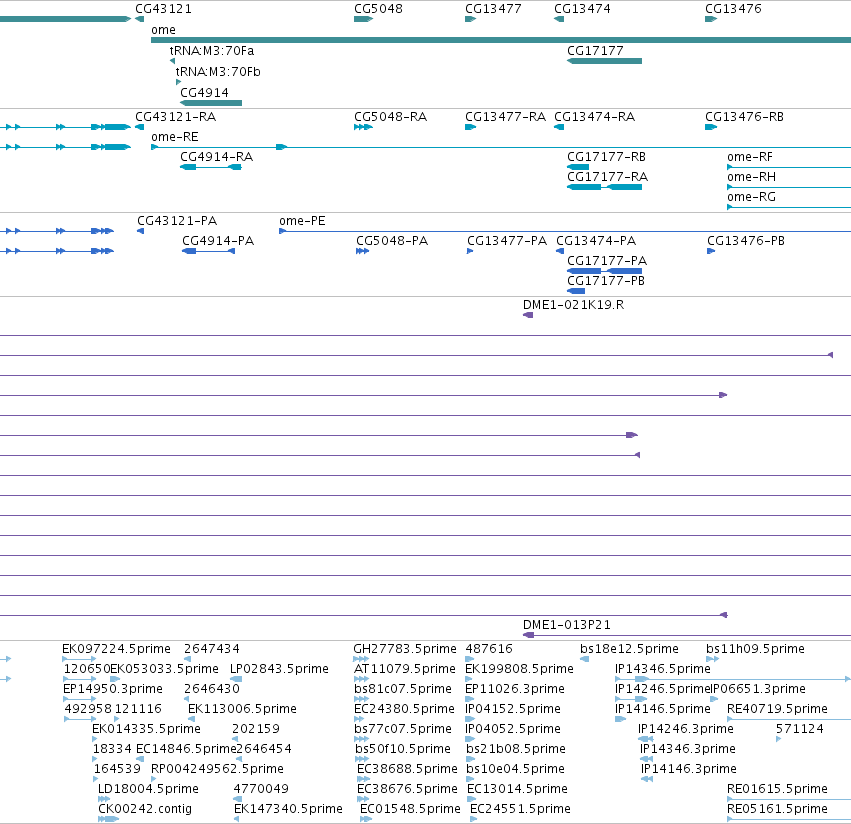Viewport: 851px width, 824px height.
Task: Select the ome-RG transcript label
Action: click(x=751, y=197)
